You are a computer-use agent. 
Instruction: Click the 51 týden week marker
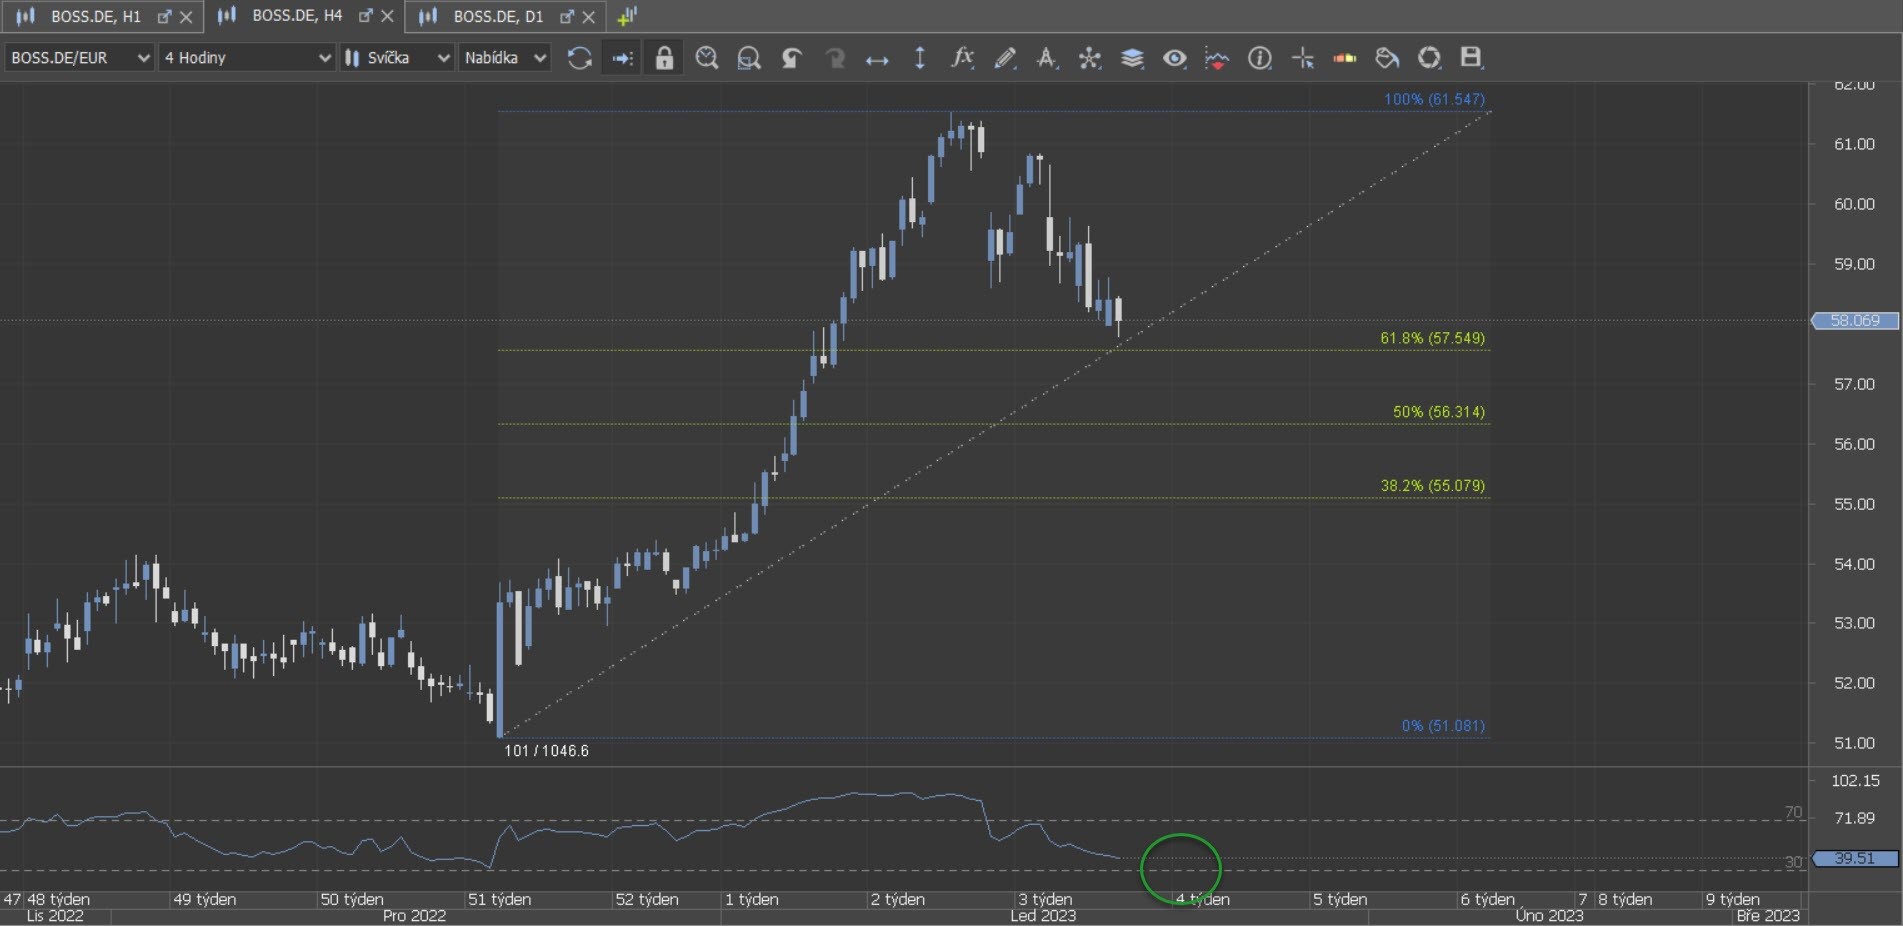coord(499,900)
